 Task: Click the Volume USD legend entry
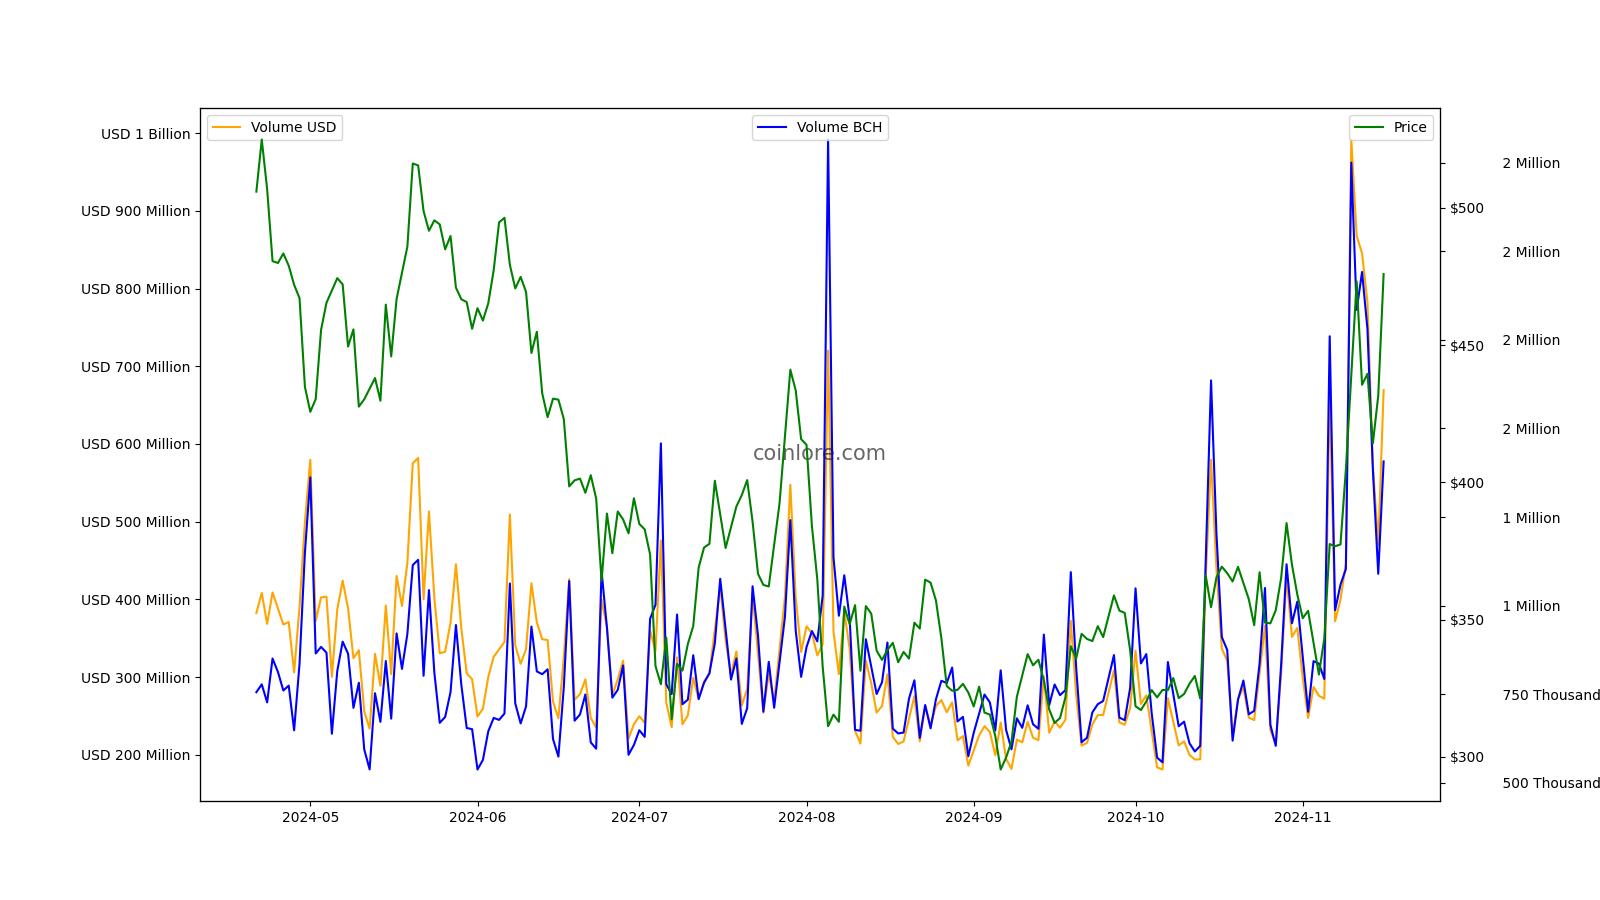click(275, 128)
